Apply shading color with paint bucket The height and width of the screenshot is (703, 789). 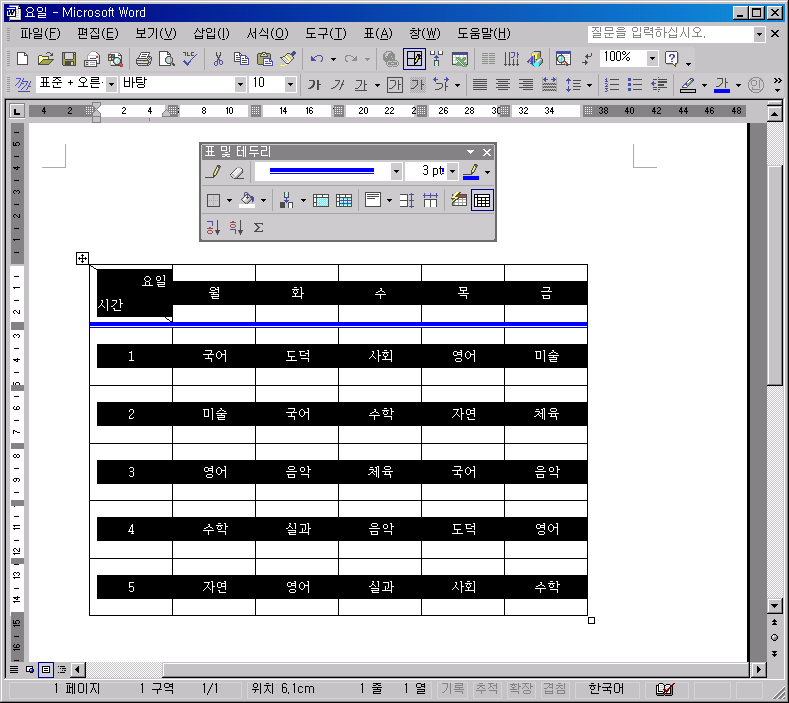(x=247, y=201)
